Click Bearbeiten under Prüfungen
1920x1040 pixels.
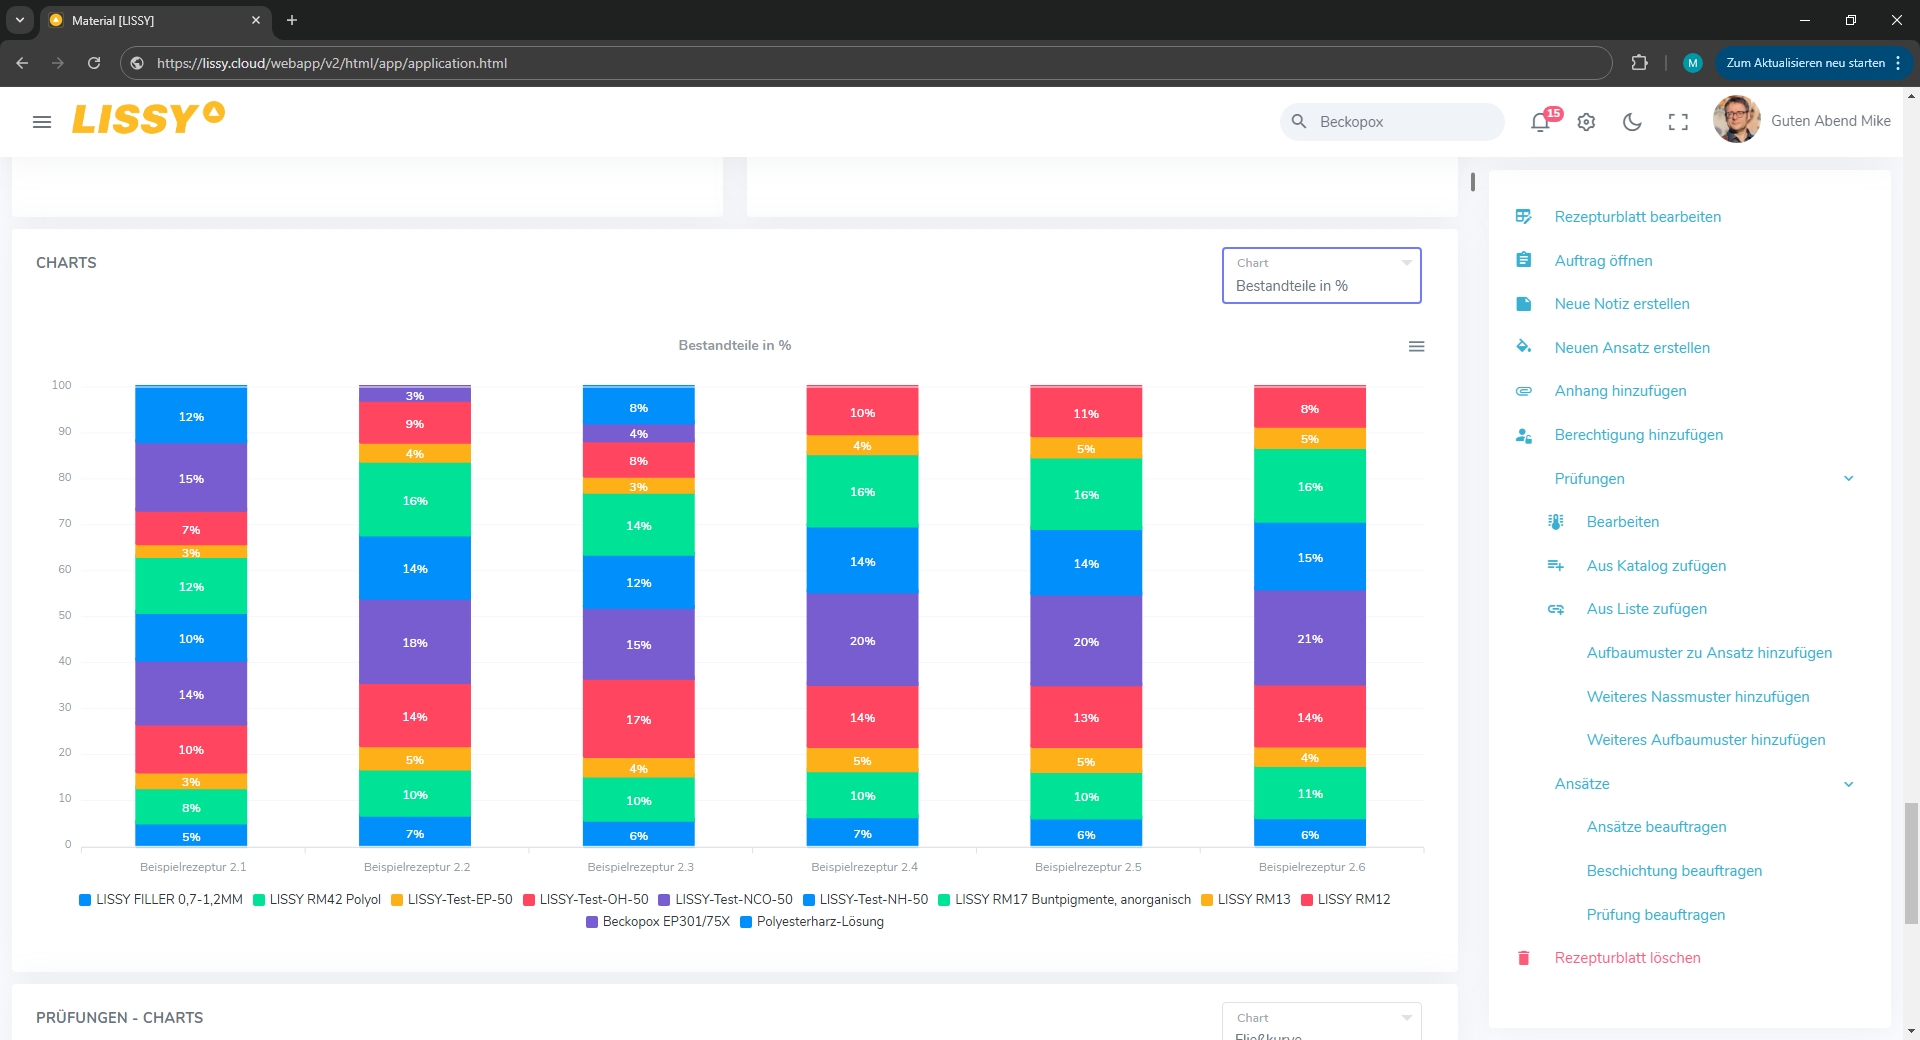pyautogui.click(x=1622, y=522)
